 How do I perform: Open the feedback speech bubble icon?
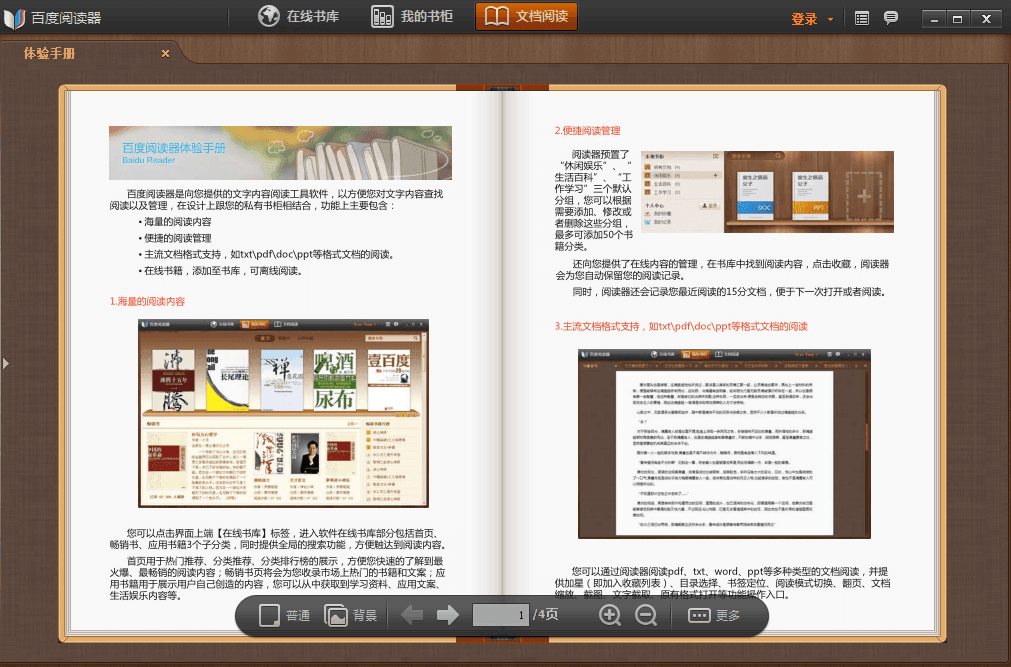[890, 18]
